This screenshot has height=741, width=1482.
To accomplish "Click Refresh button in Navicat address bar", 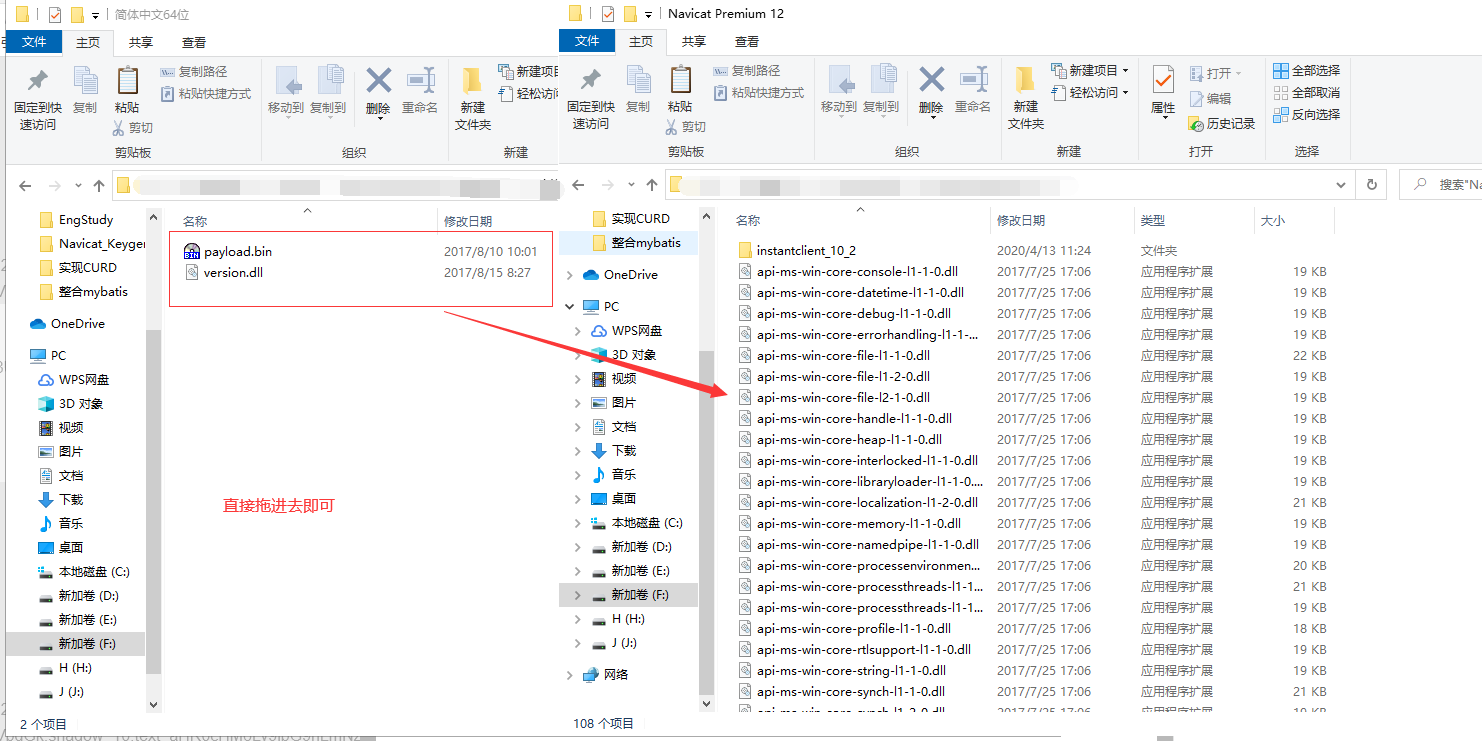I will (x=1371, y=185).
